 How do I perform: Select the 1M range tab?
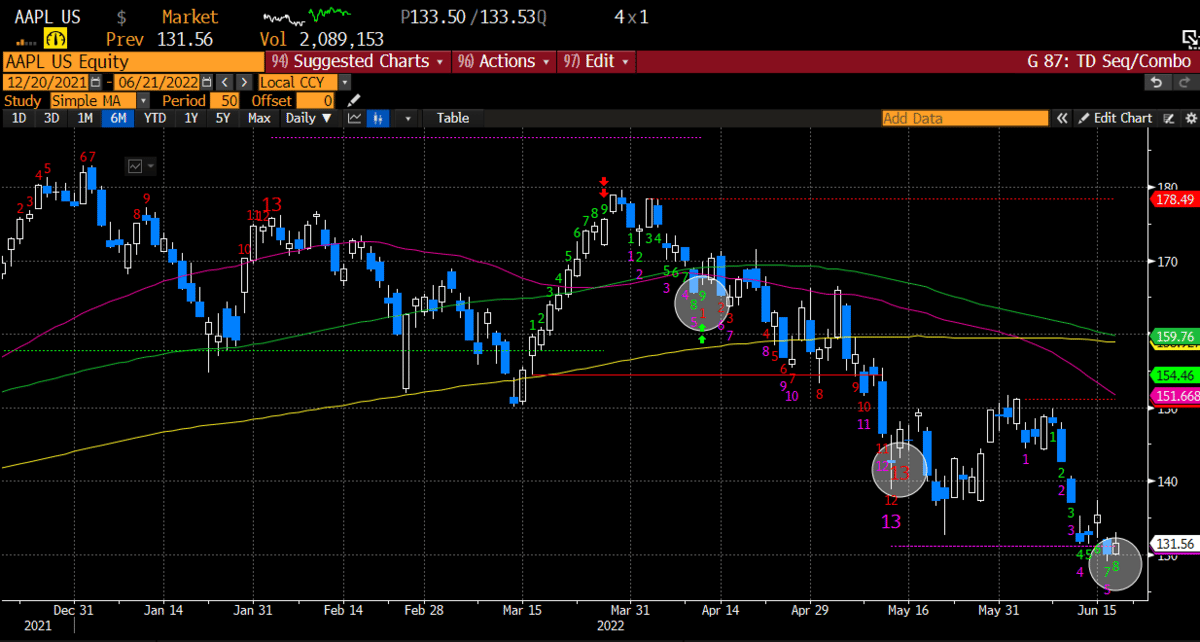pos(83,118)
